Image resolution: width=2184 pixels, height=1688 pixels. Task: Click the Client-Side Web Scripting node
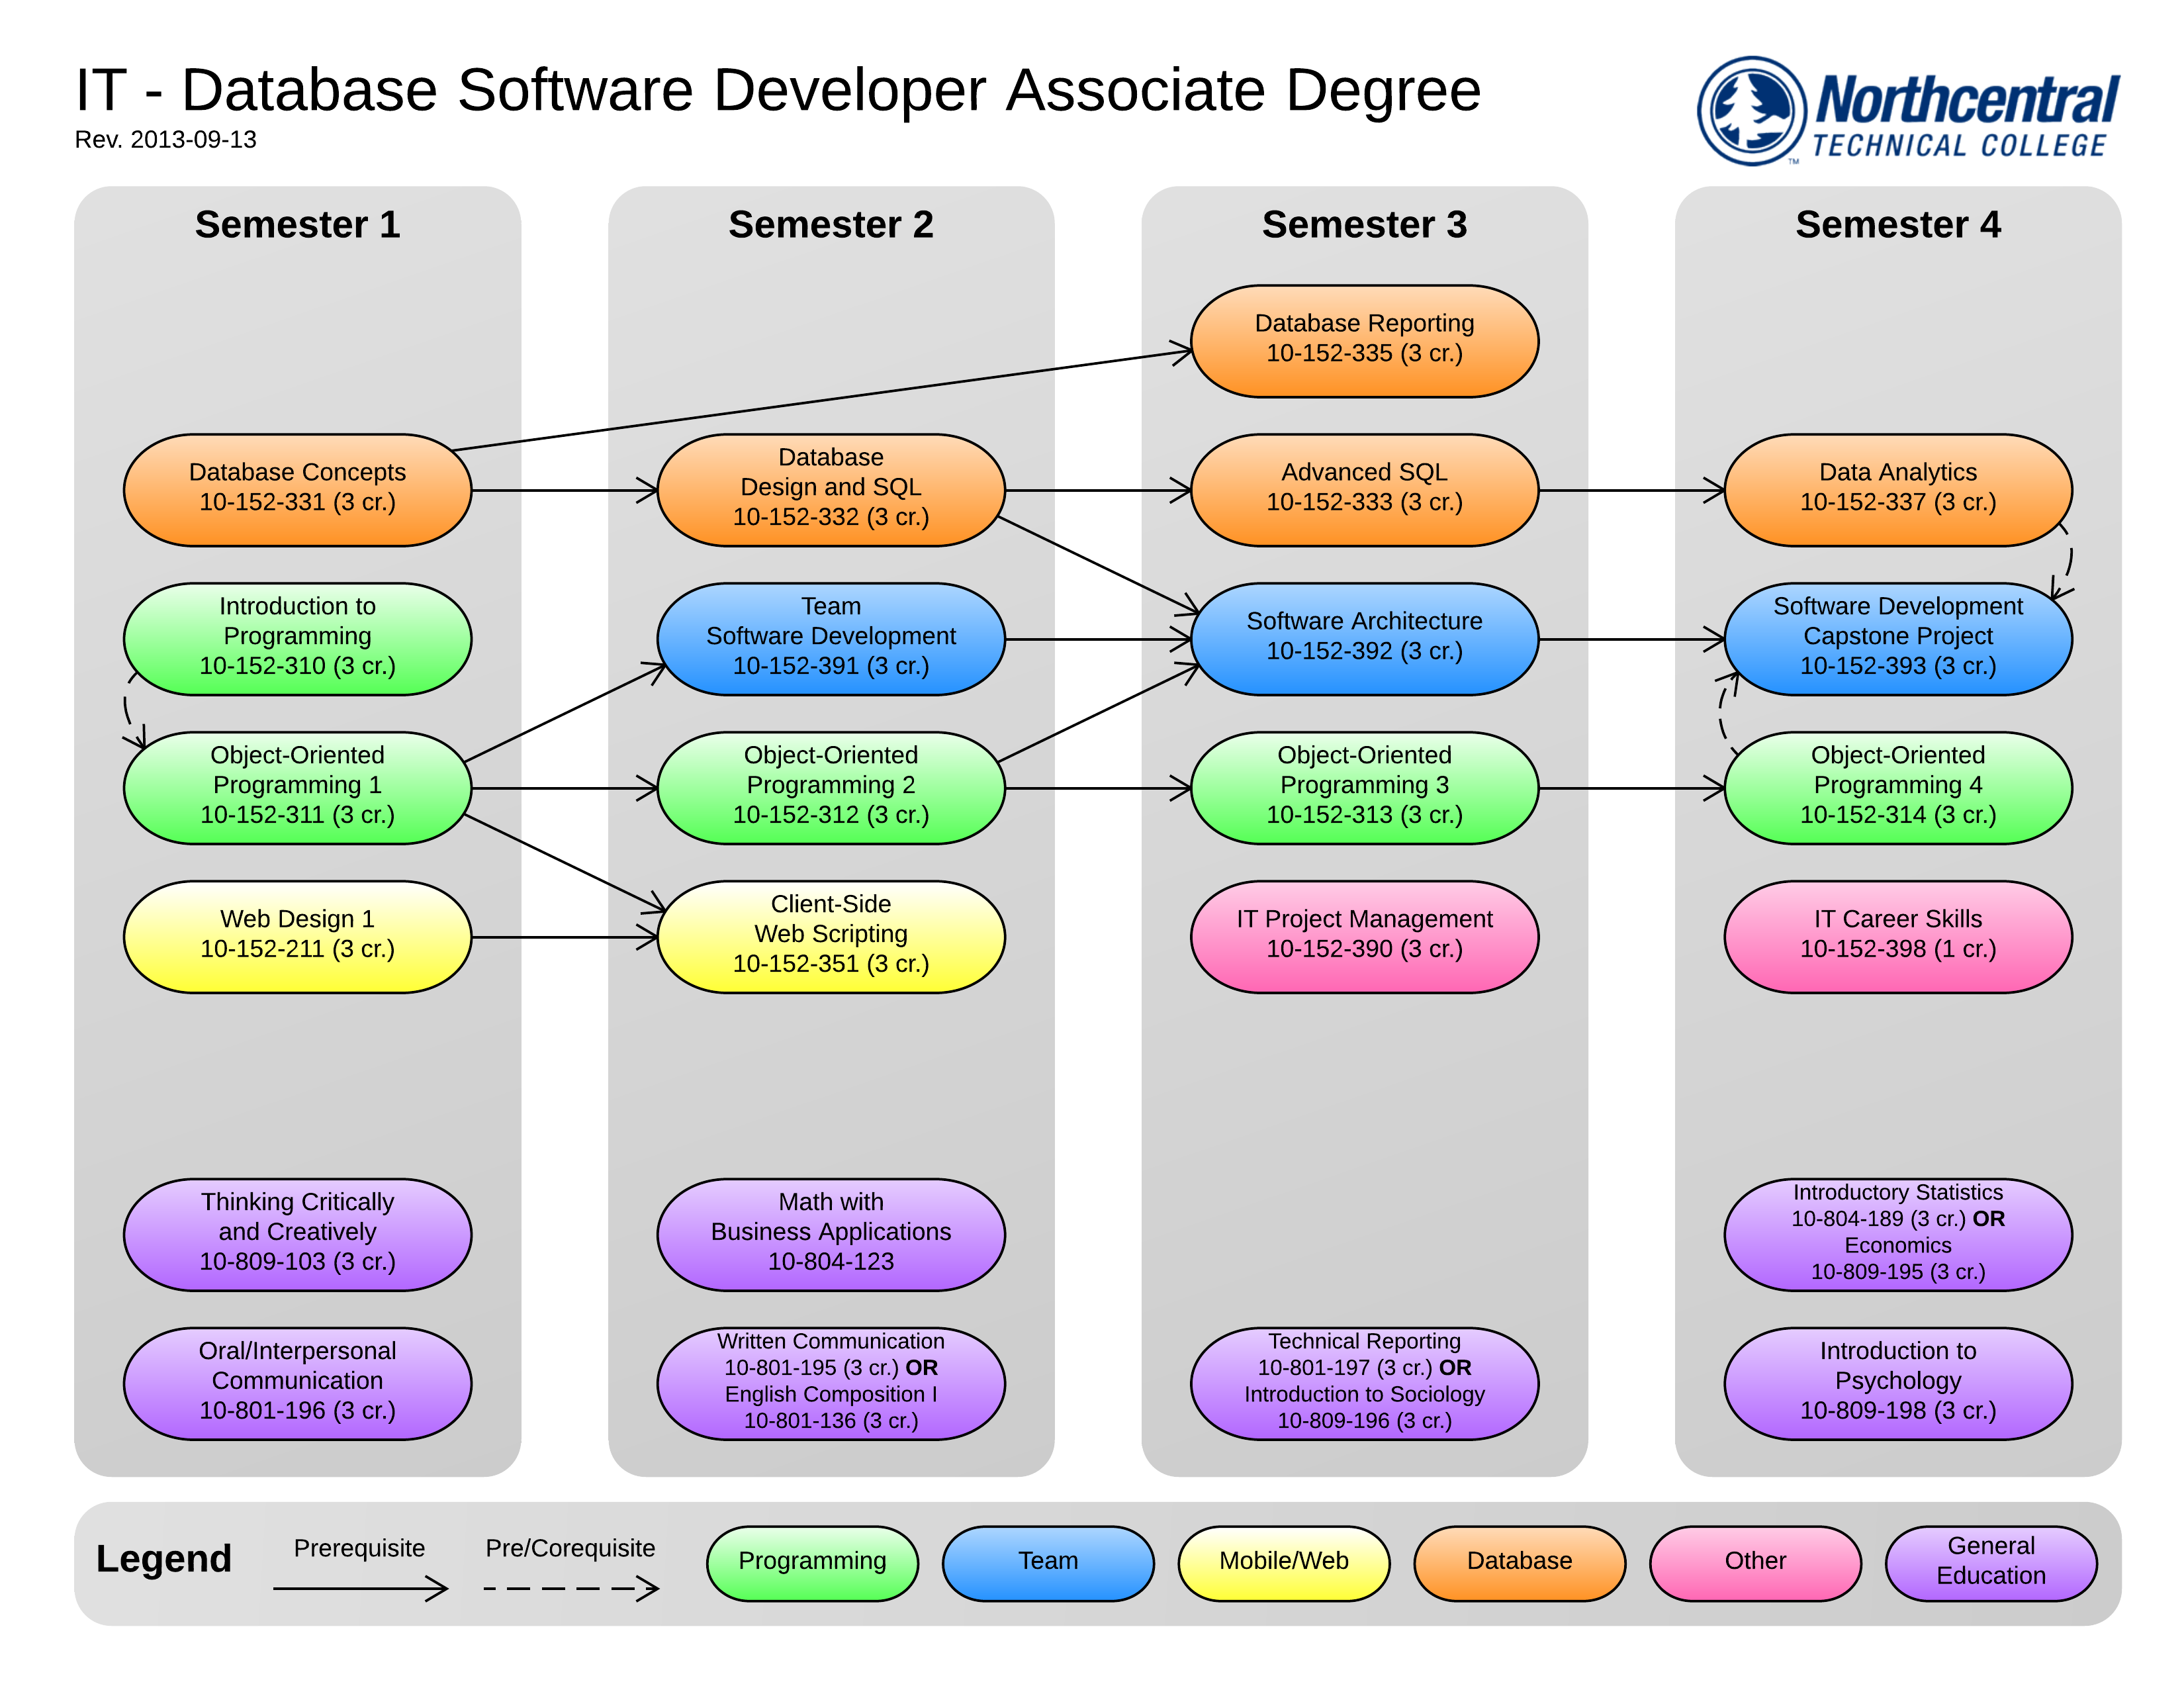(830, 936)
